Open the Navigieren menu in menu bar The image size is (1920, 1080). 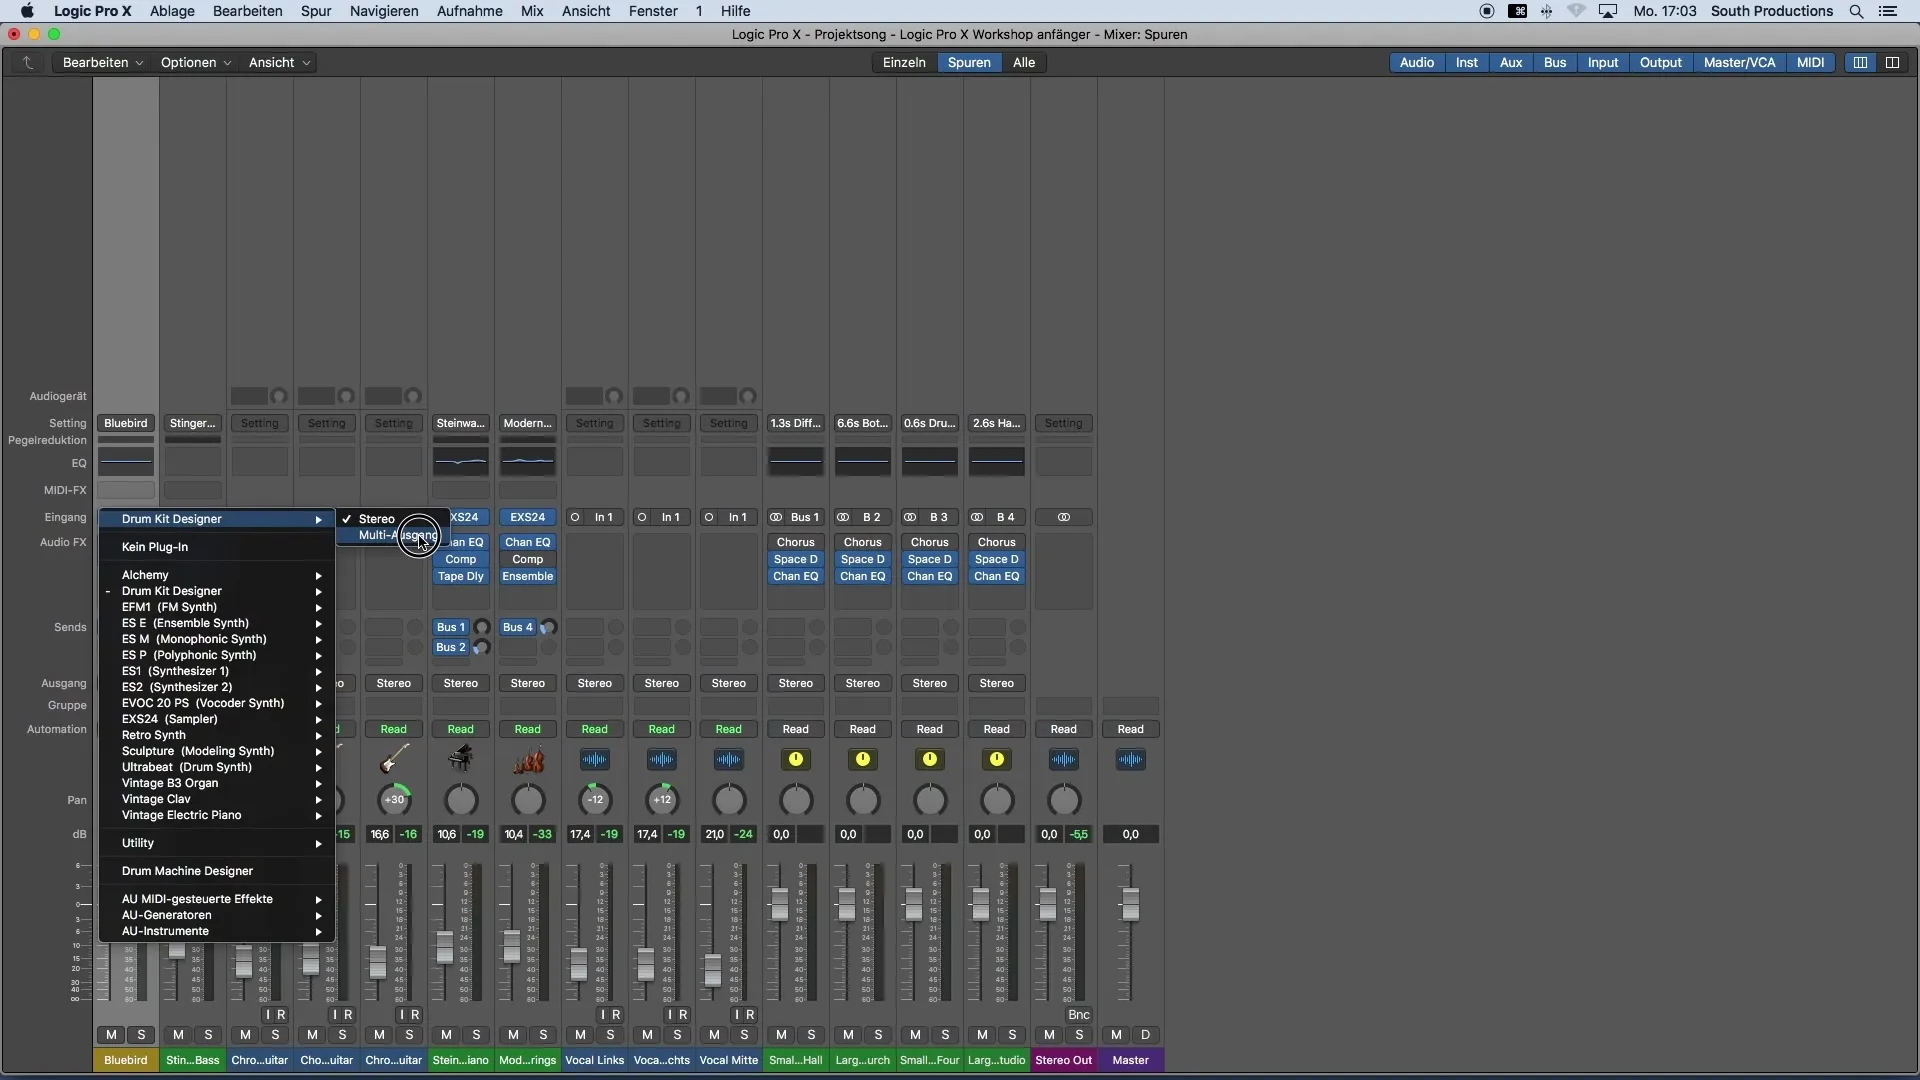pyautogui.click(x=384, y=11)
